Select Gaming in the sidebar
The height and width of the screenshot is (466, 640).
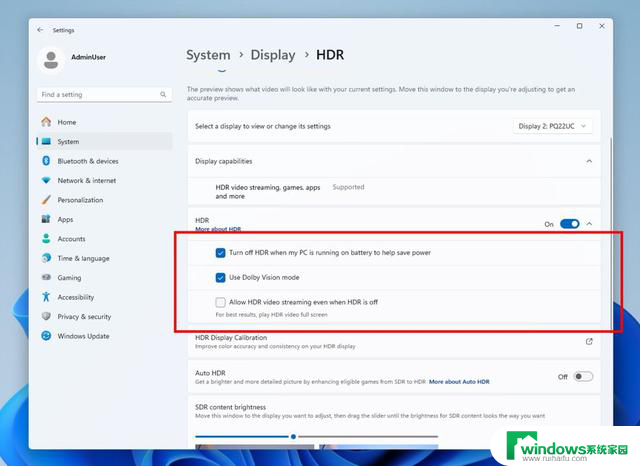point(104,278)
